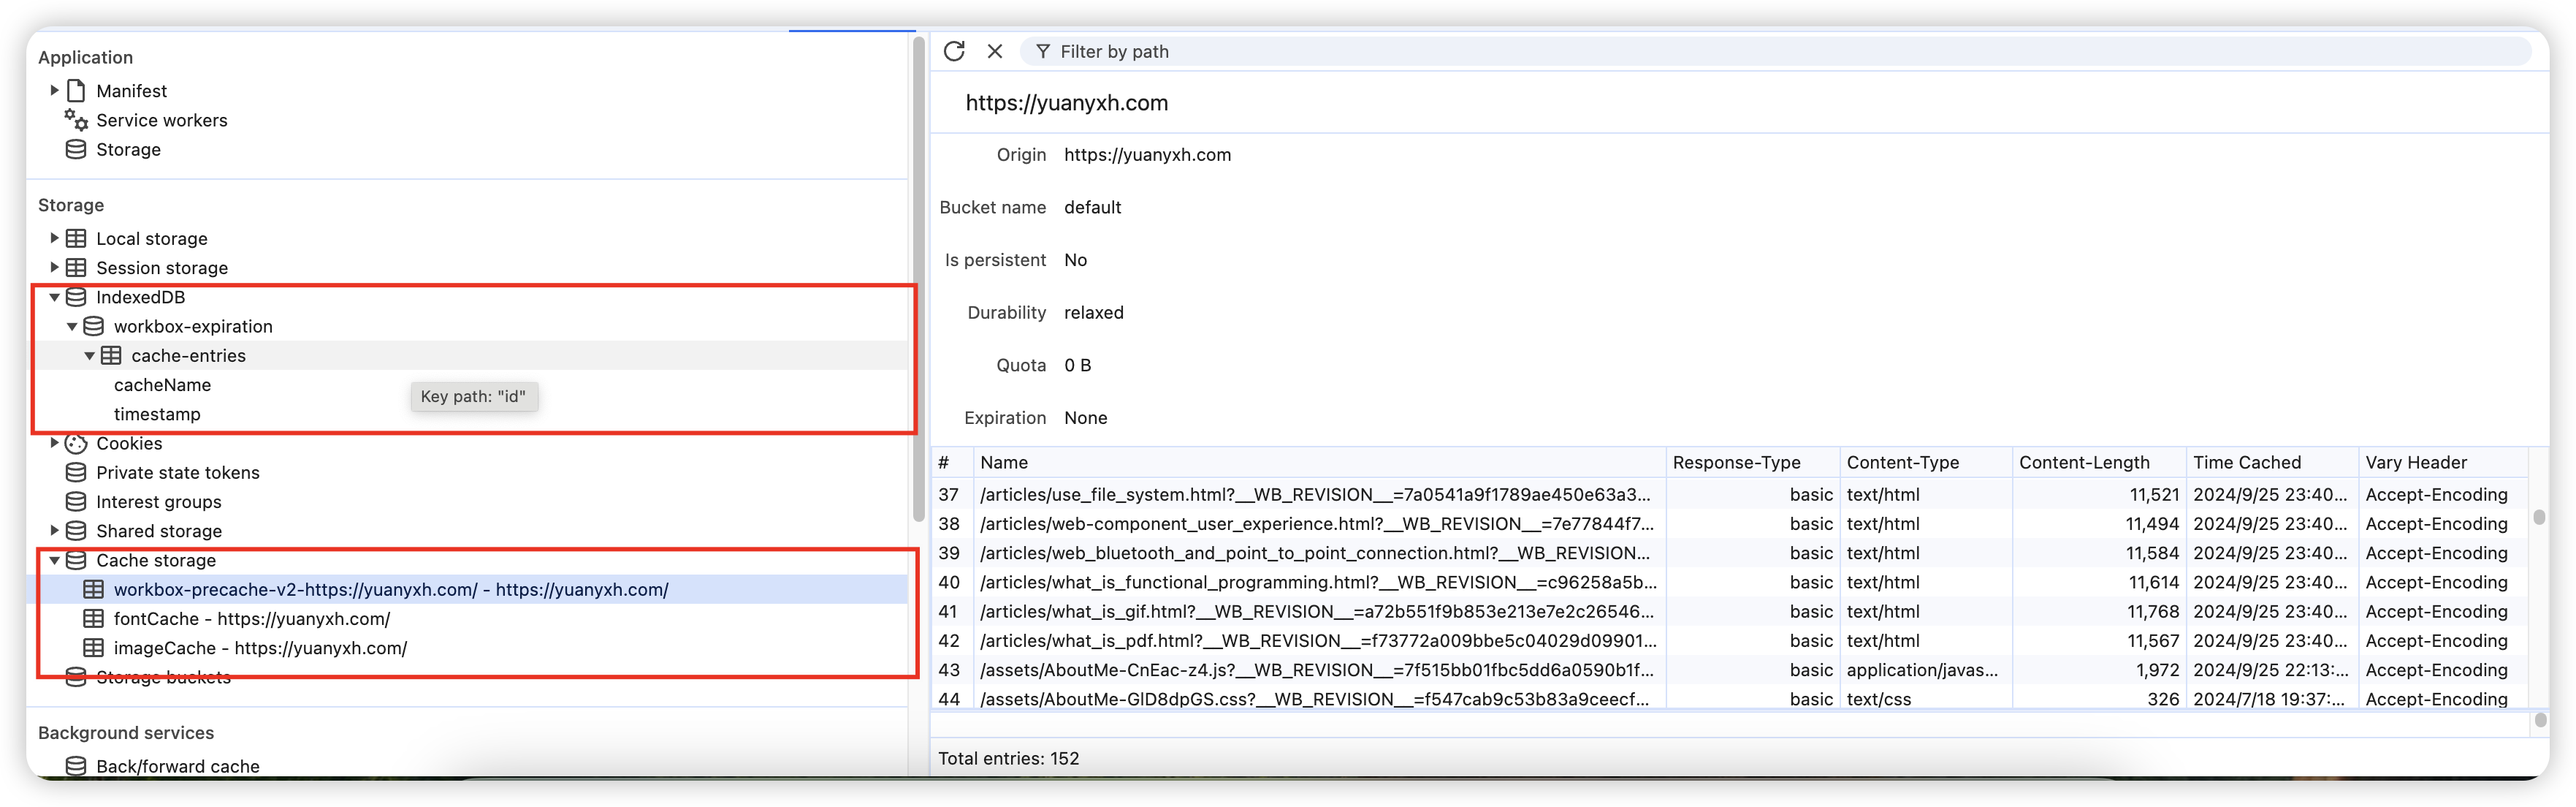Screen dimensions: 2576x807
Task: Click the Manifest document icon
Action: click(76, 91)
